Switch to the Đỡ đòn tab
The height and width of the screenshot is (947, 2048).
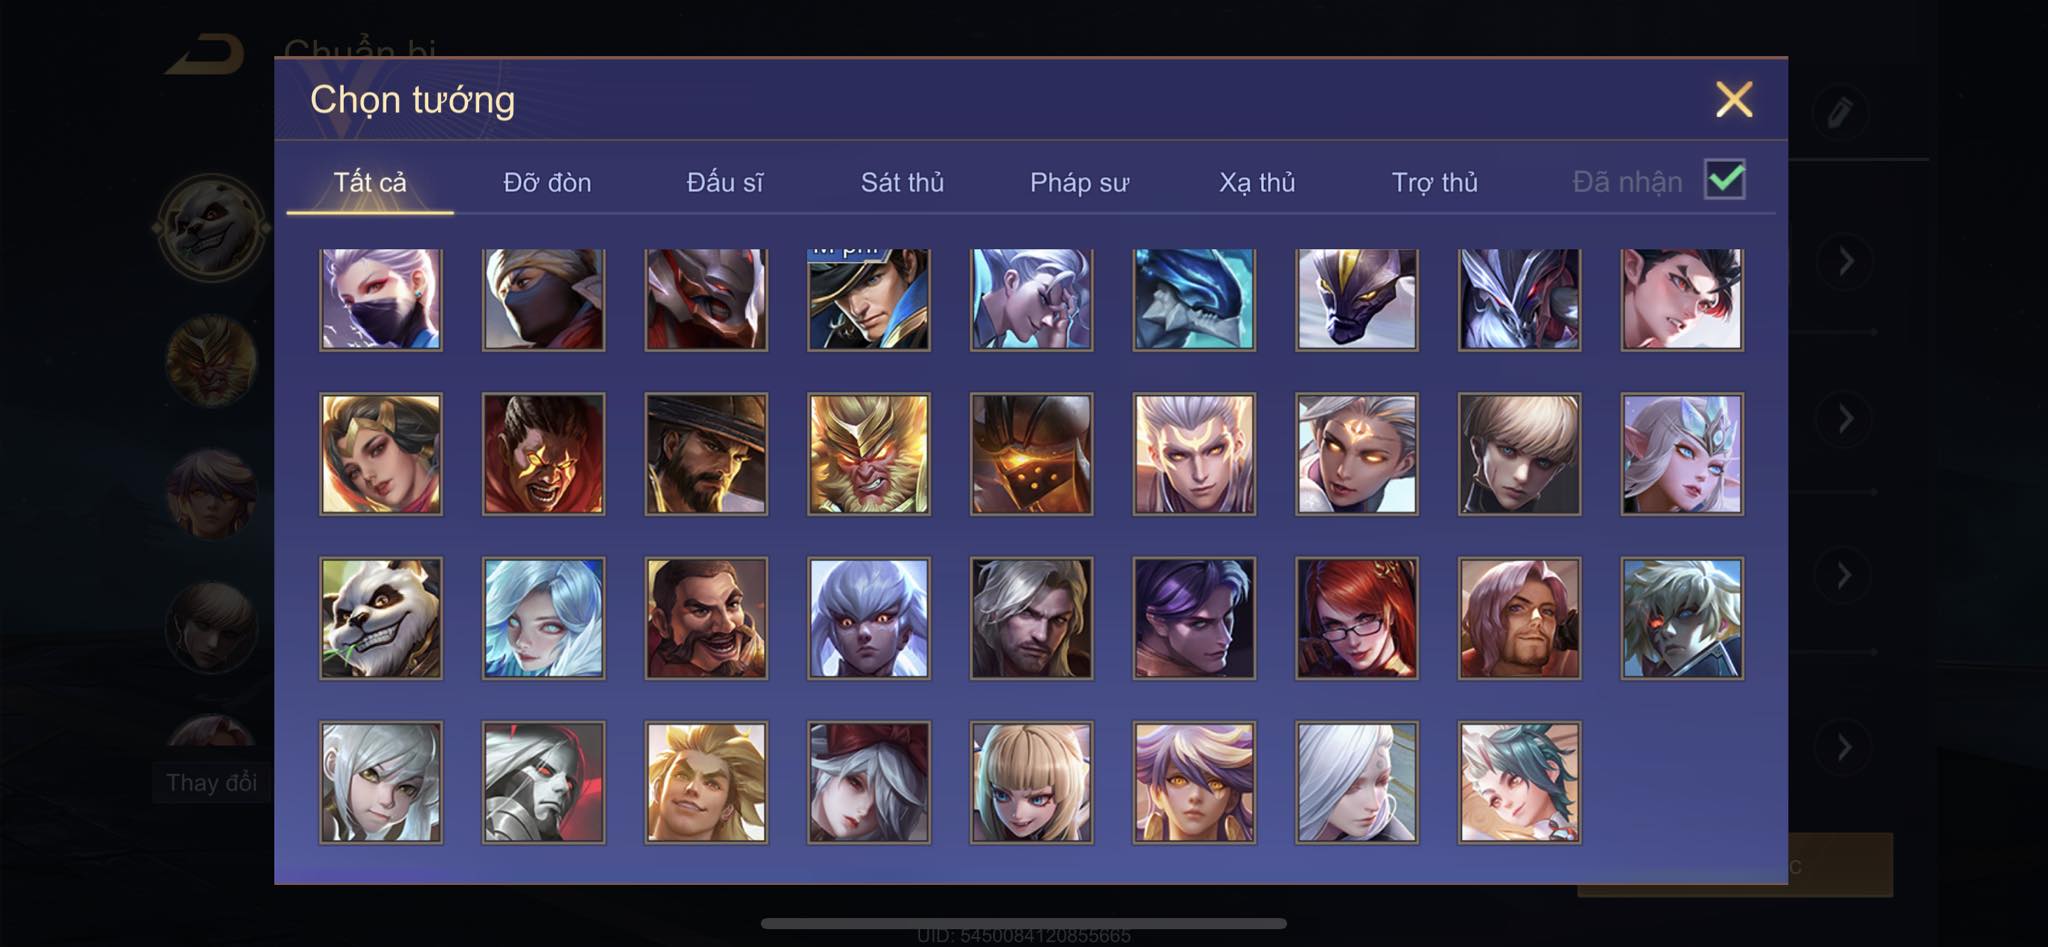[x=547, y=182]
